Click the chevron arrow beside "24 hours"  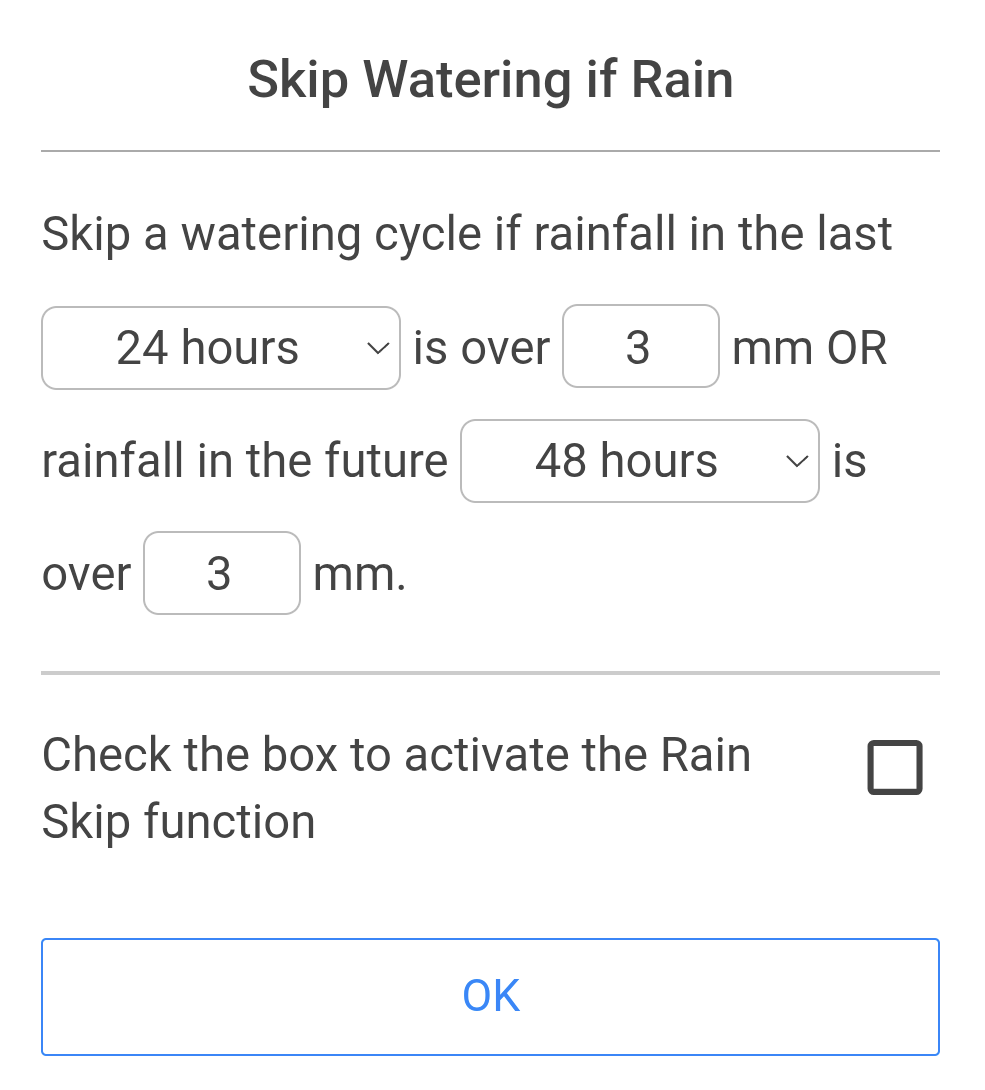coord(377,348)
